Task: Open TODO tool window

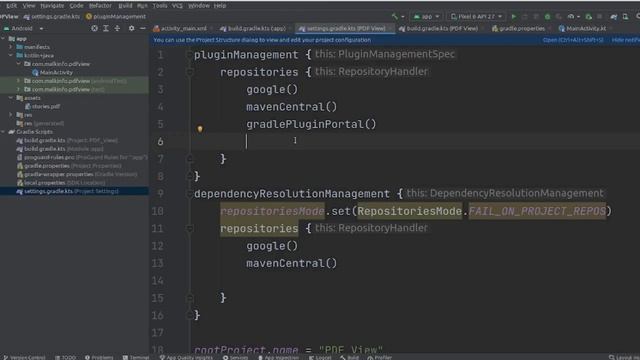Action: (x=66, y=357)
